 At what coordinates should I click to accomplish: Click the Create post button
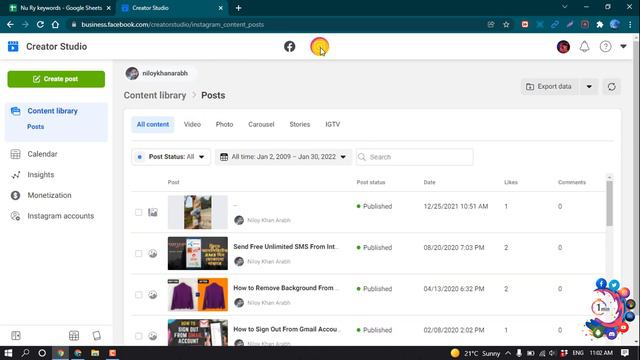pos(56,79)
